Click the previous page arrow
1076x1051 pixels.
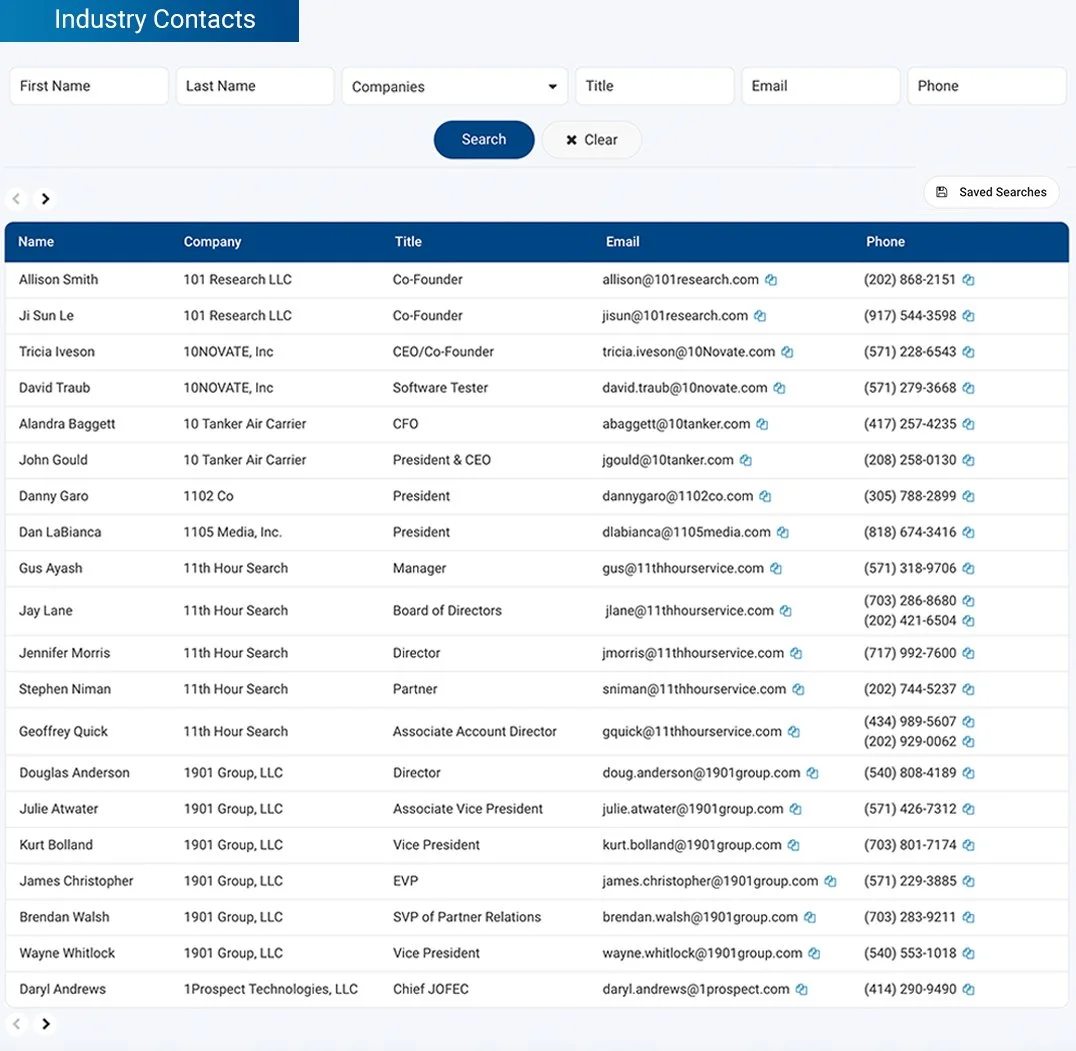click(15, 199)
